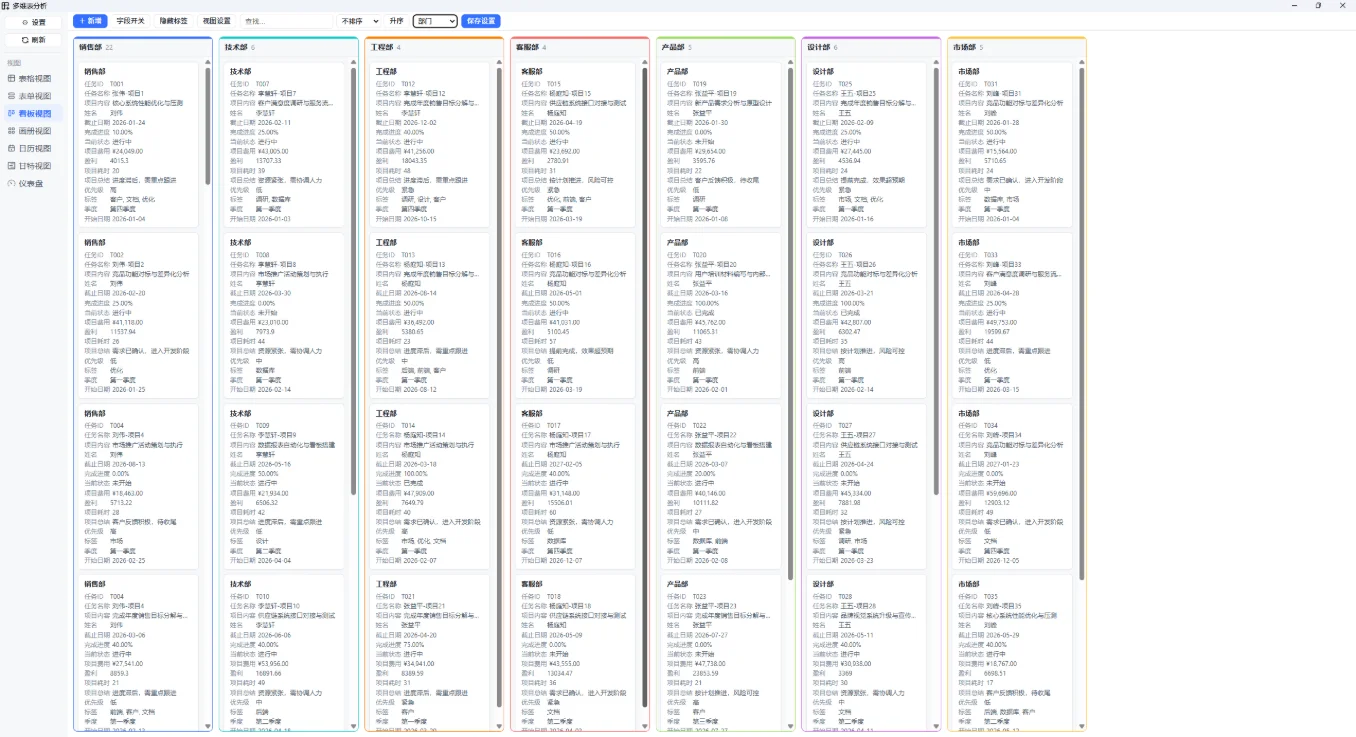Click the 设计部 column header title

pos(819,47)
